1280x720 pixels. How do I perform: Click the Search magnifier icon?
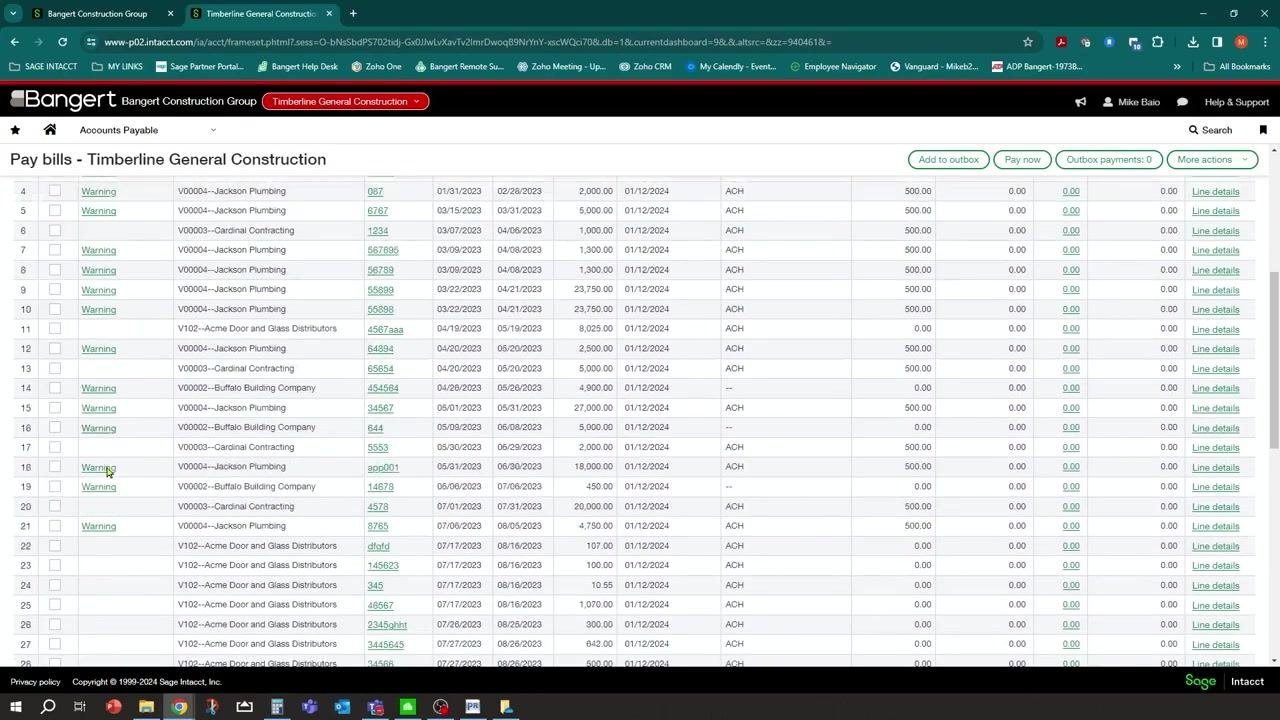click(1193, 130)
